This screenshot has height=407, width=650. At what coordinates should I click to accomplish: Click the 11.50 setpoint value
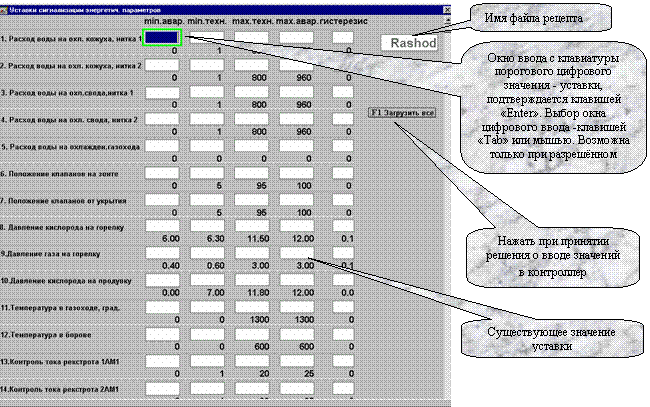[258, 239]
